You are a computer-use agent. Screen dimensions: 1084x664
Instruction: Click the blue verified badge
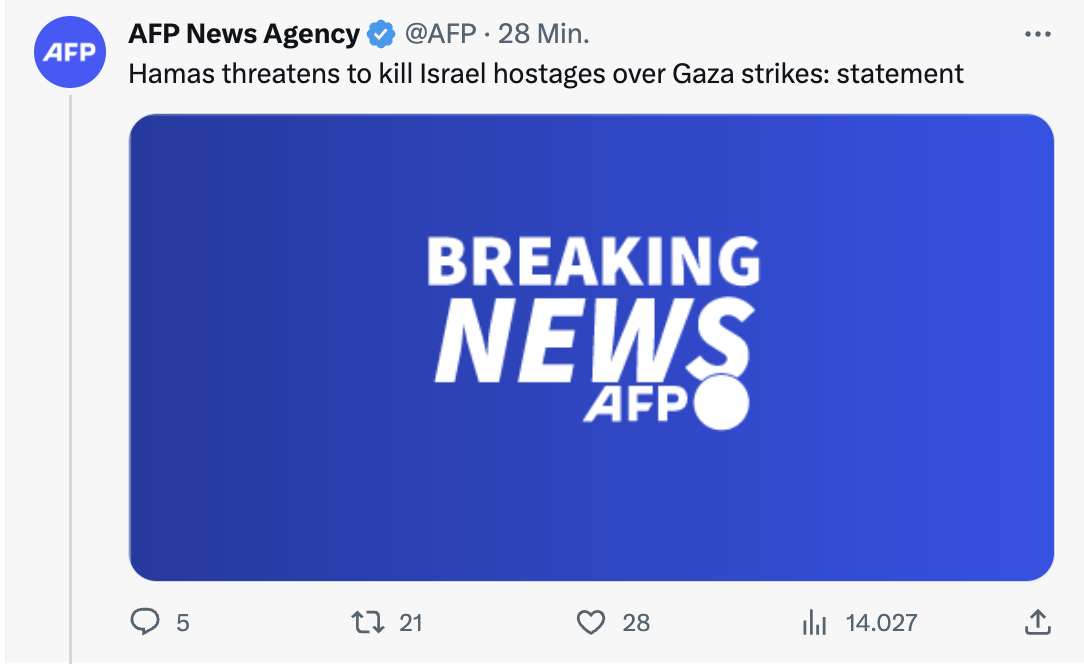pos(380,35)
